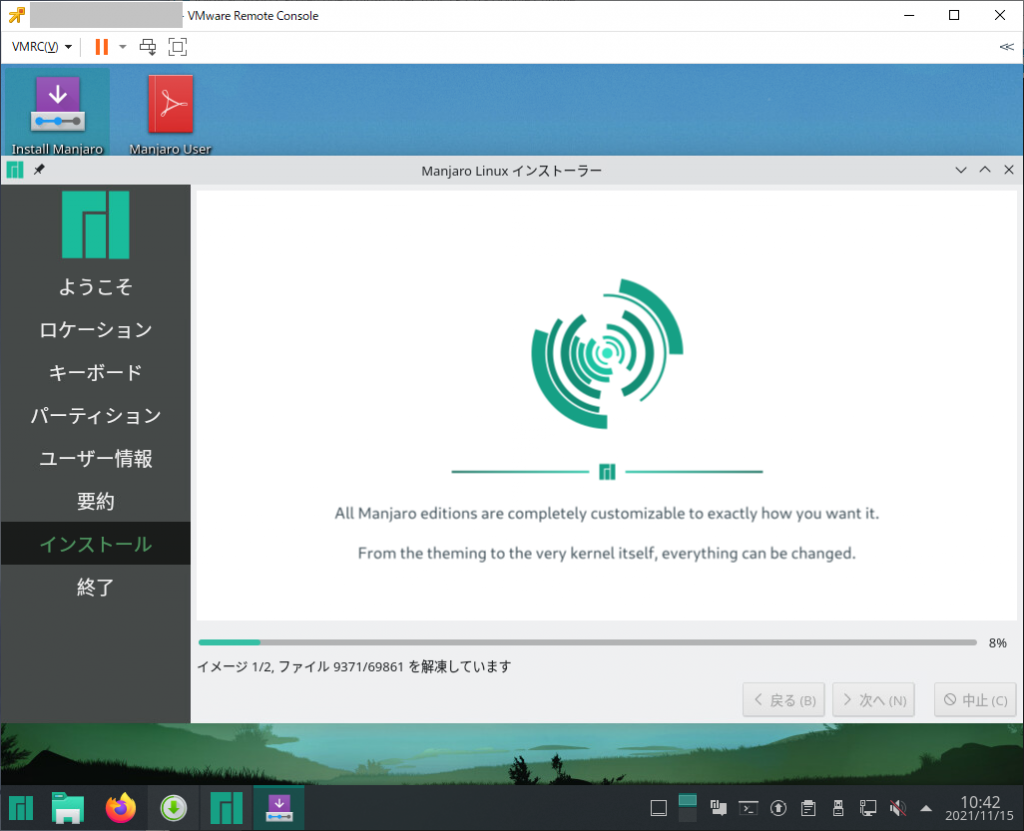This screenshot has width=1024, height=831.
Task: Click the VMware Remote Console app icon
Action: (17, 15)
